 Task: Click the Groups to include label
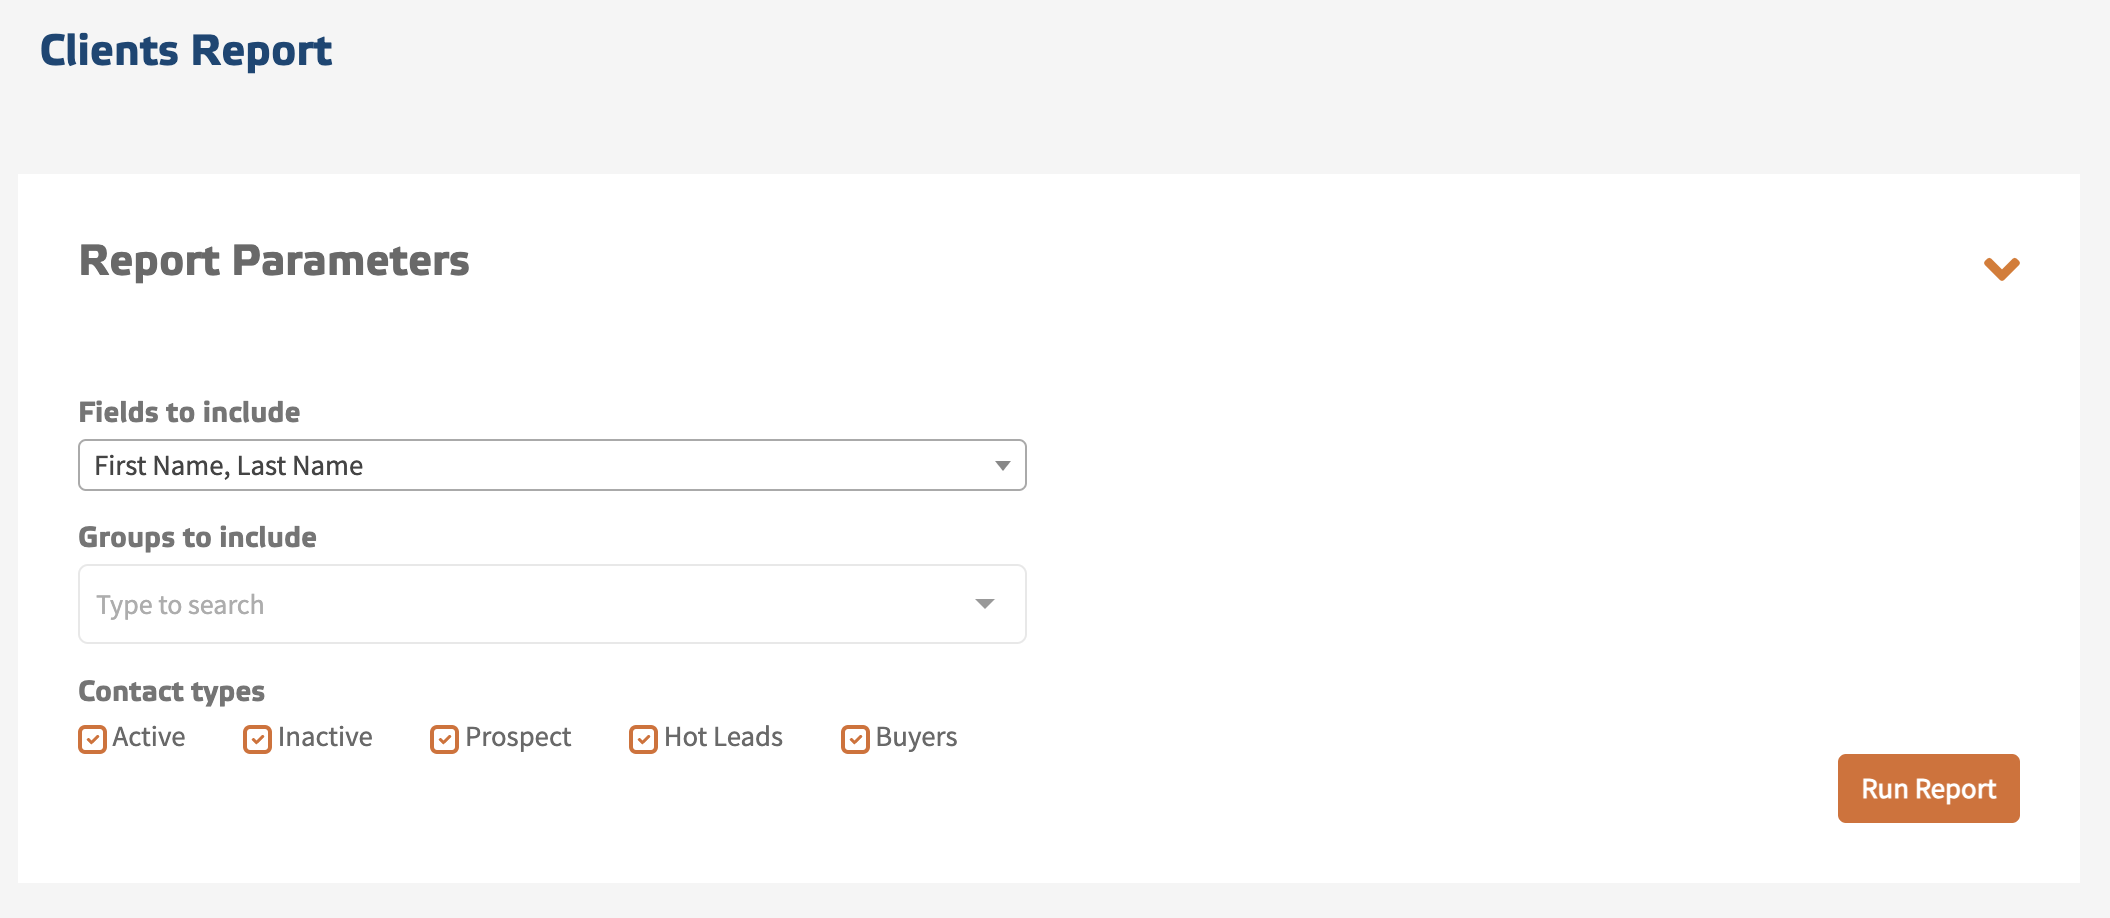[197, 537]
